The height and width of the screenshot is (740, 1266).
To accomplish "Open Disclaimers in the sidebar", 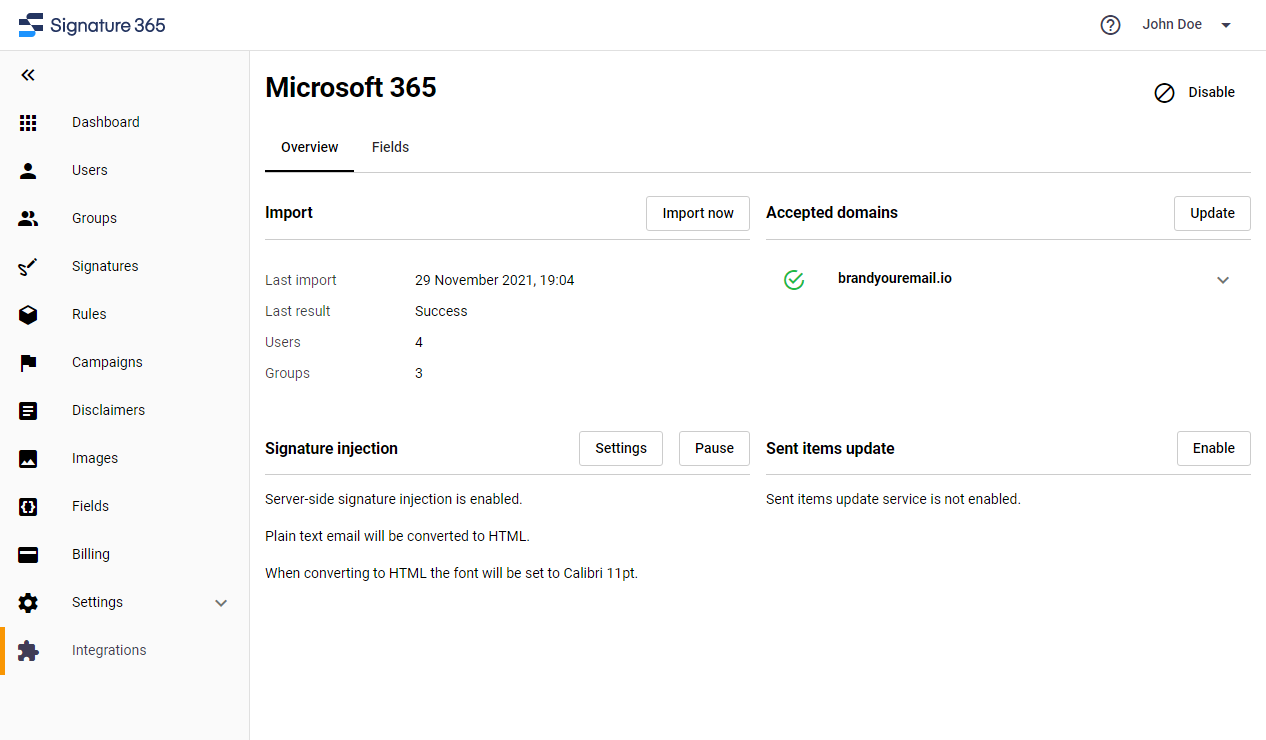I will coord(108,410).
